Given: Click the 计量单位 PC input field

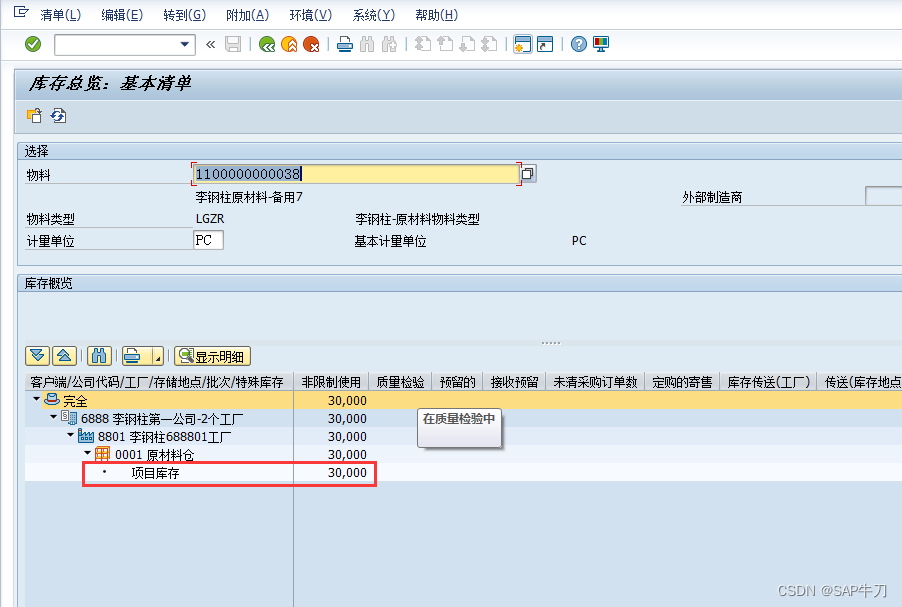Looking at the screenshot, I should coord(208,240).
